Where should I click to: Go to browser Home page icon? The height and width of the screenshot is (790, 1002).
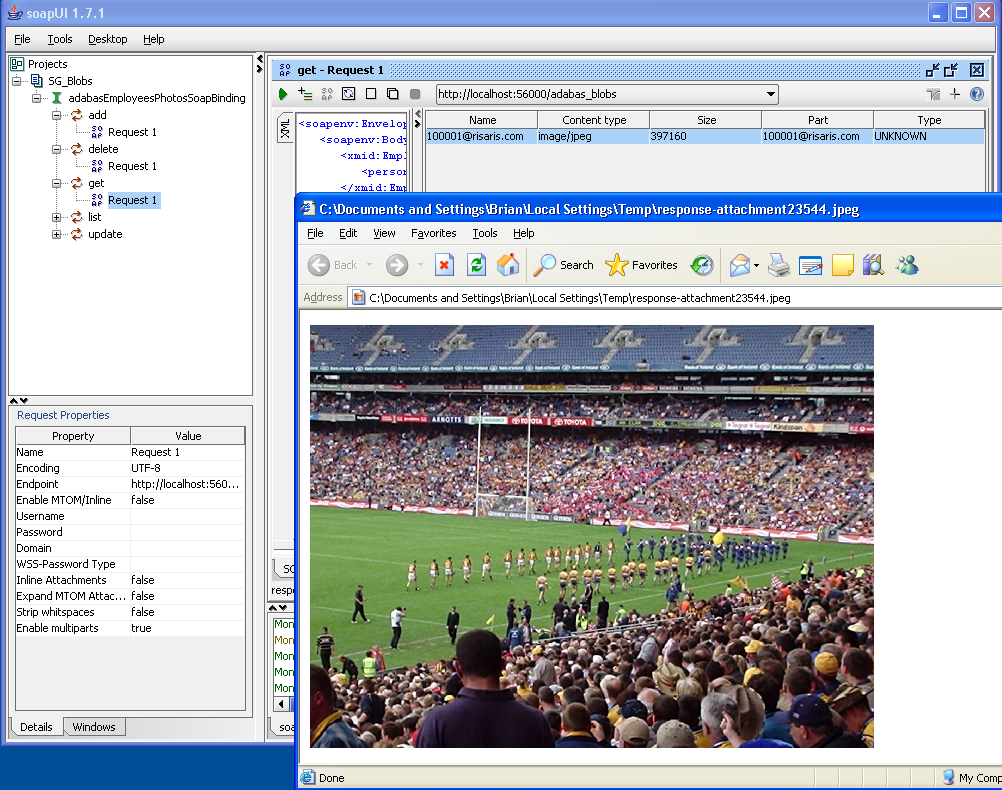(508, 265)
